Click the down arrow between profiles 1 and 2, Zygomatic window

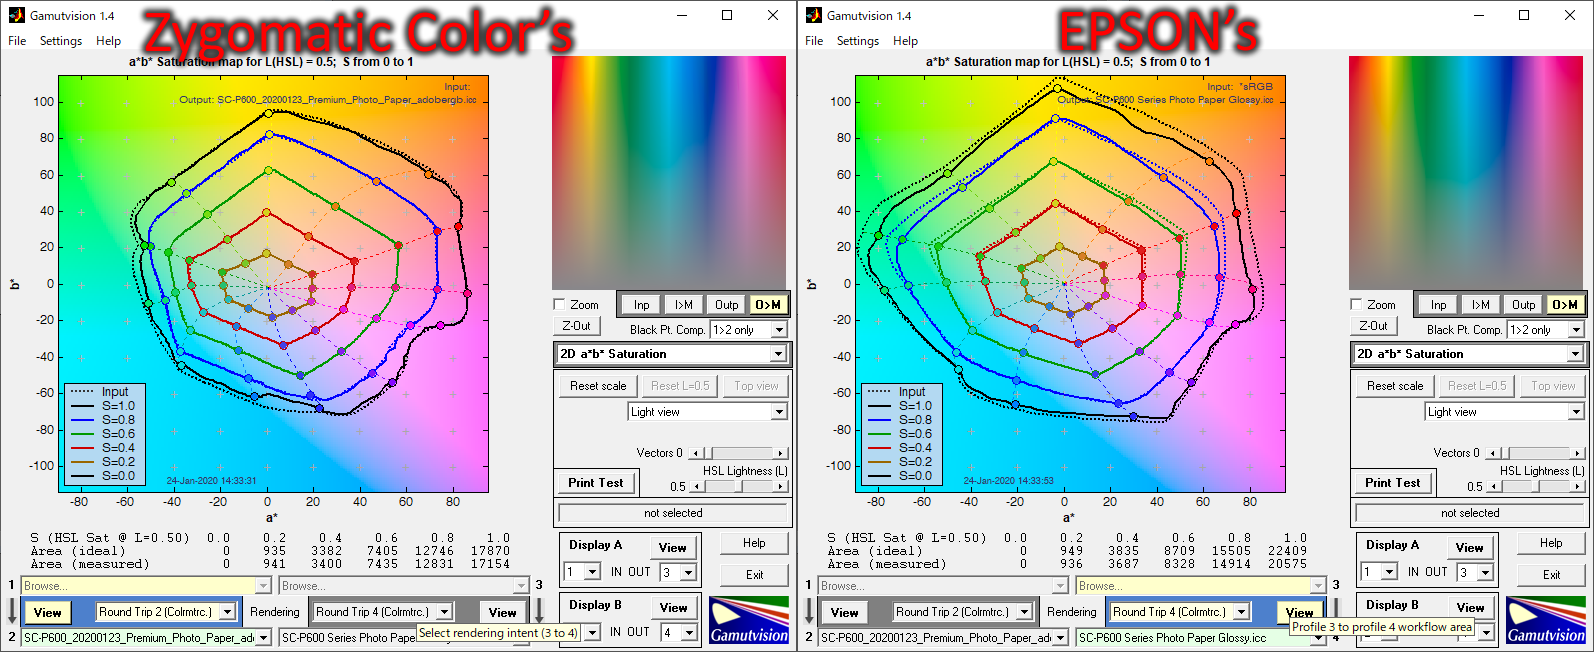tap(12, 611)
